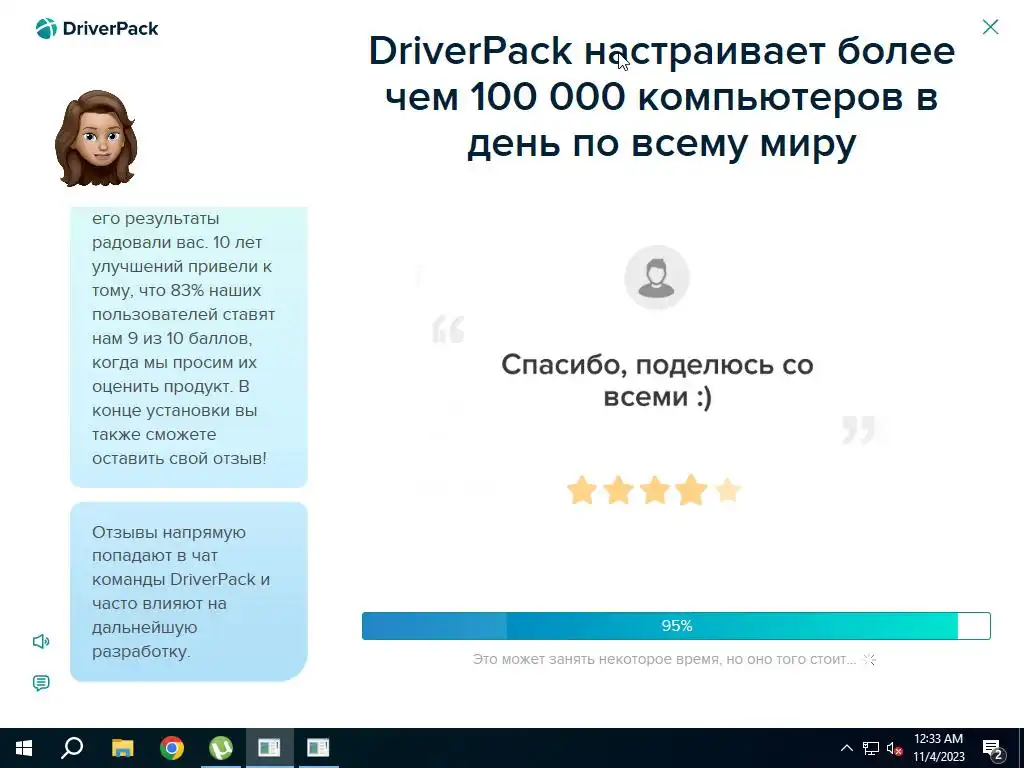Click status text "Это может занять некоторое время"
This screenshot has width=1024, height=768.
coord(664,660)
